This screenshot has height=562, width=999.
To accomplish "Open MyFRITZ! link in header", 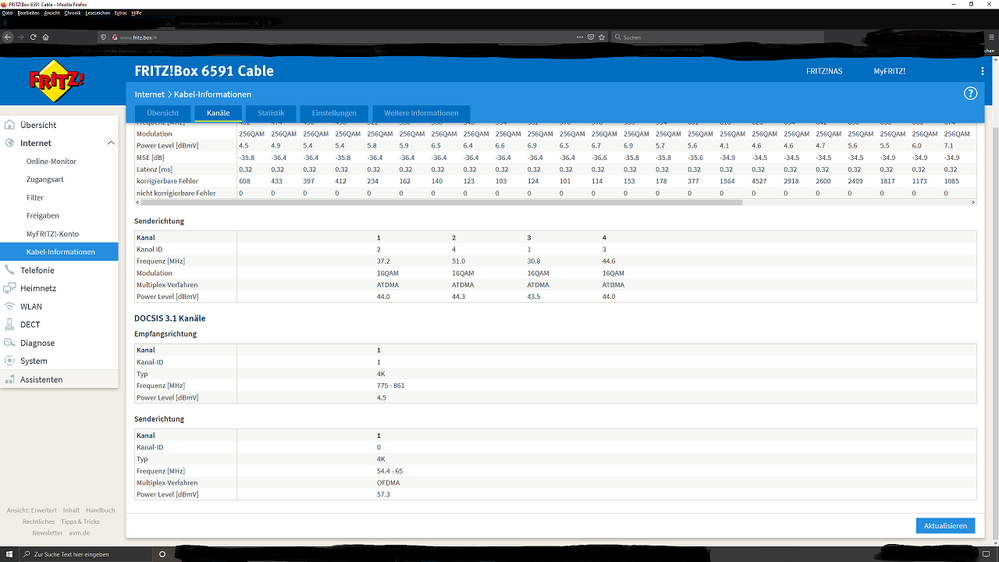I will point(889,71).
